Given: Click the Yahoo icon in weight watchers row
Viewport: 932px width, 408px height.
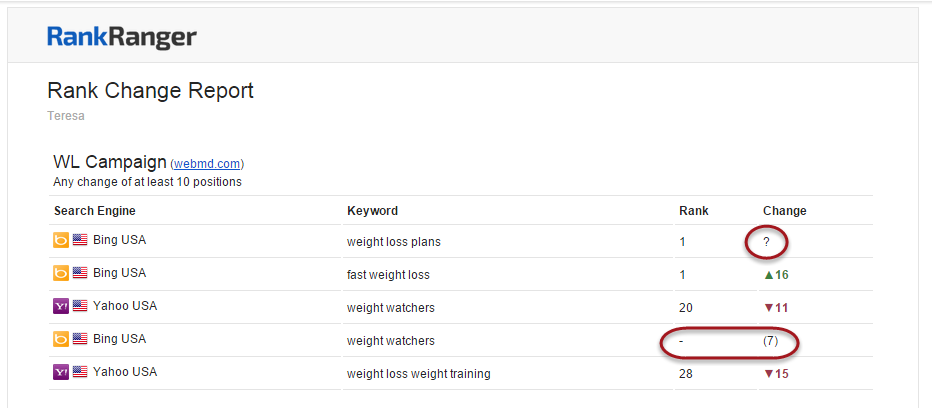Looking at the screenshot, I should coord(61,306).
